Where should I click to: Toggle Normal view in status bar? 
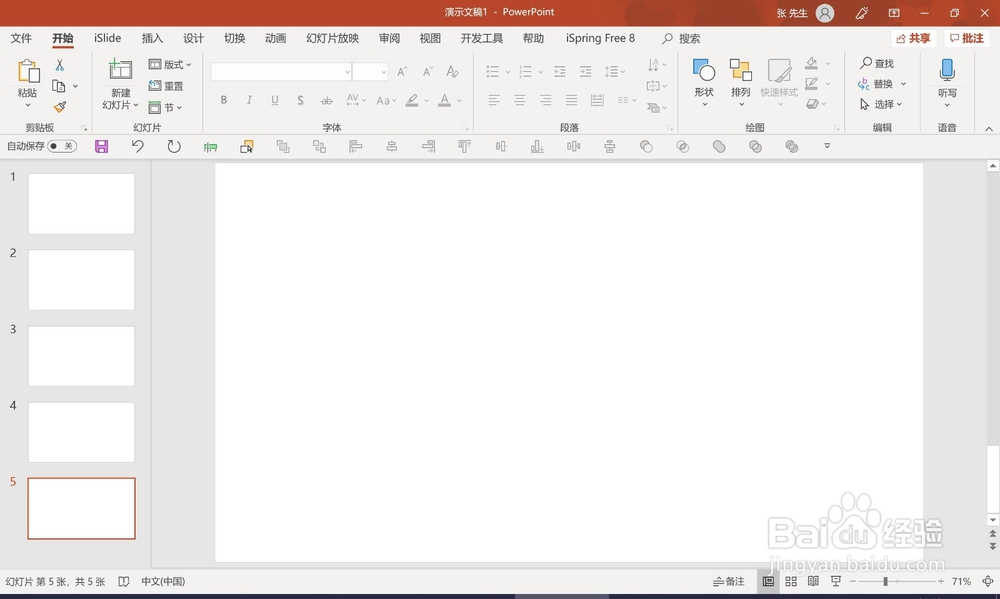768,581
